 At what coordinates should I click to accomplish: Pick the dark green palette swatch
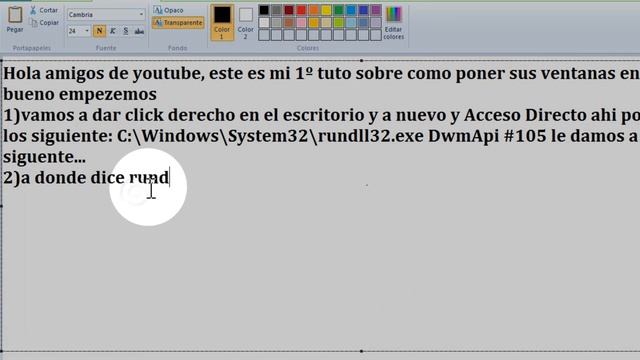[339, 10]
